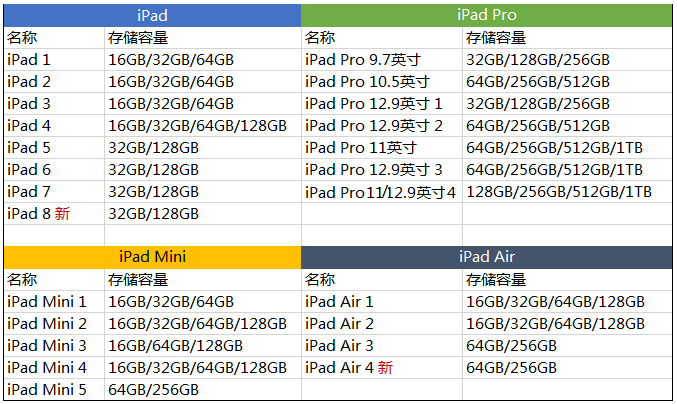Select iPad Pro 9.7英寸's 32GB/128GB/256GB cell

(567, 60)
